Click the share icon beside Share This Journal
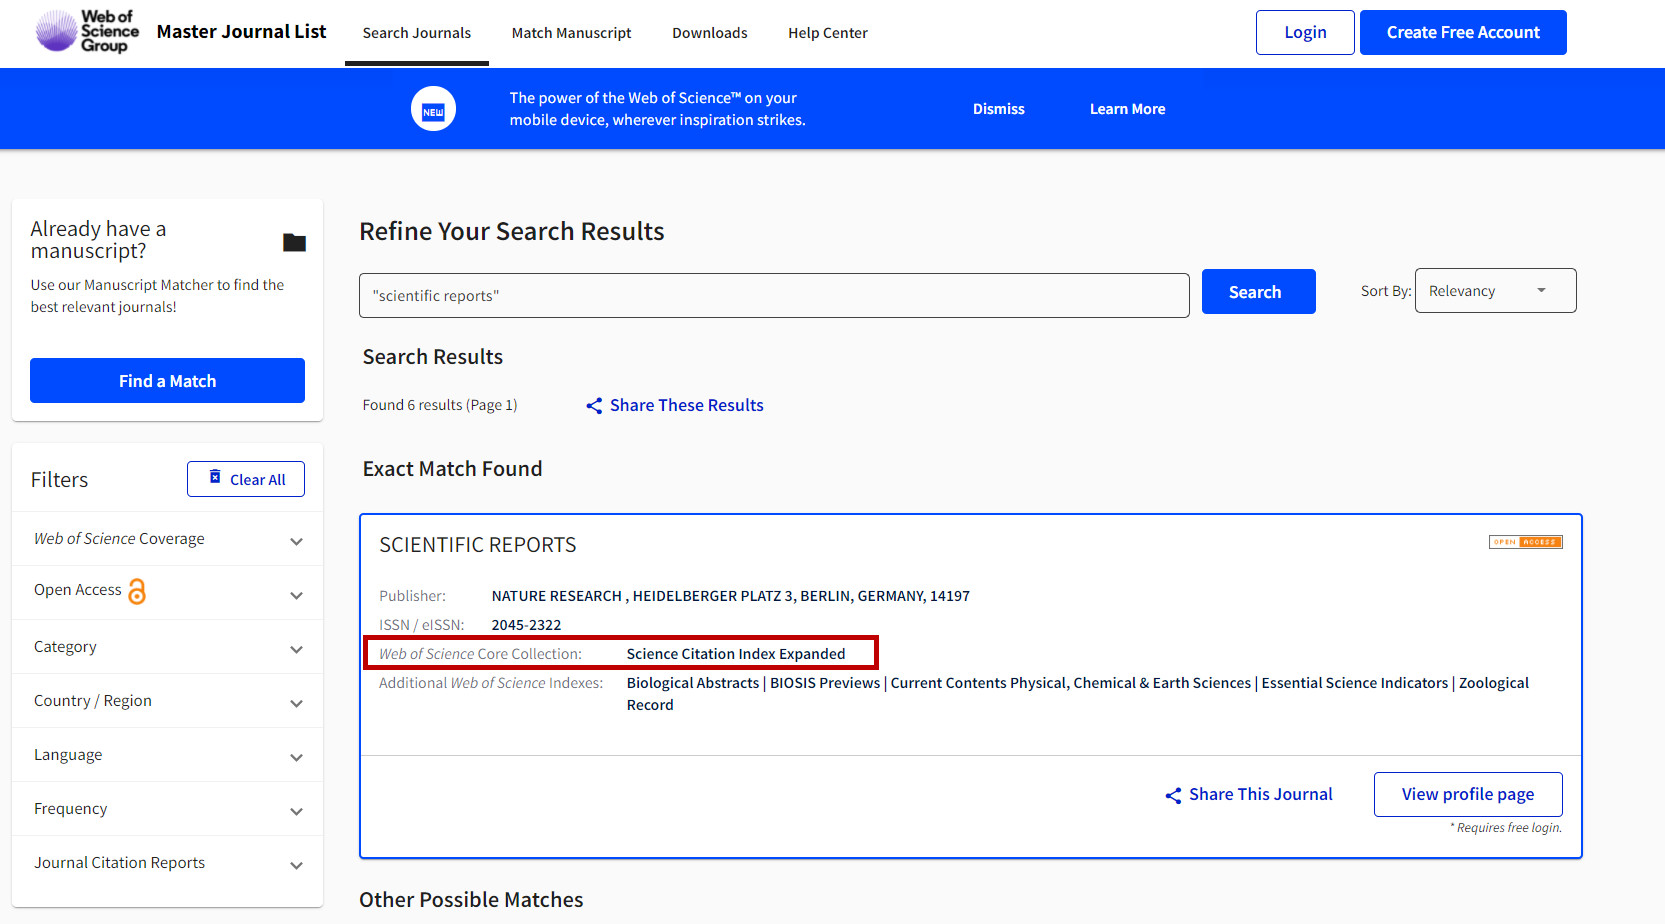 [x=1173, y=795]
